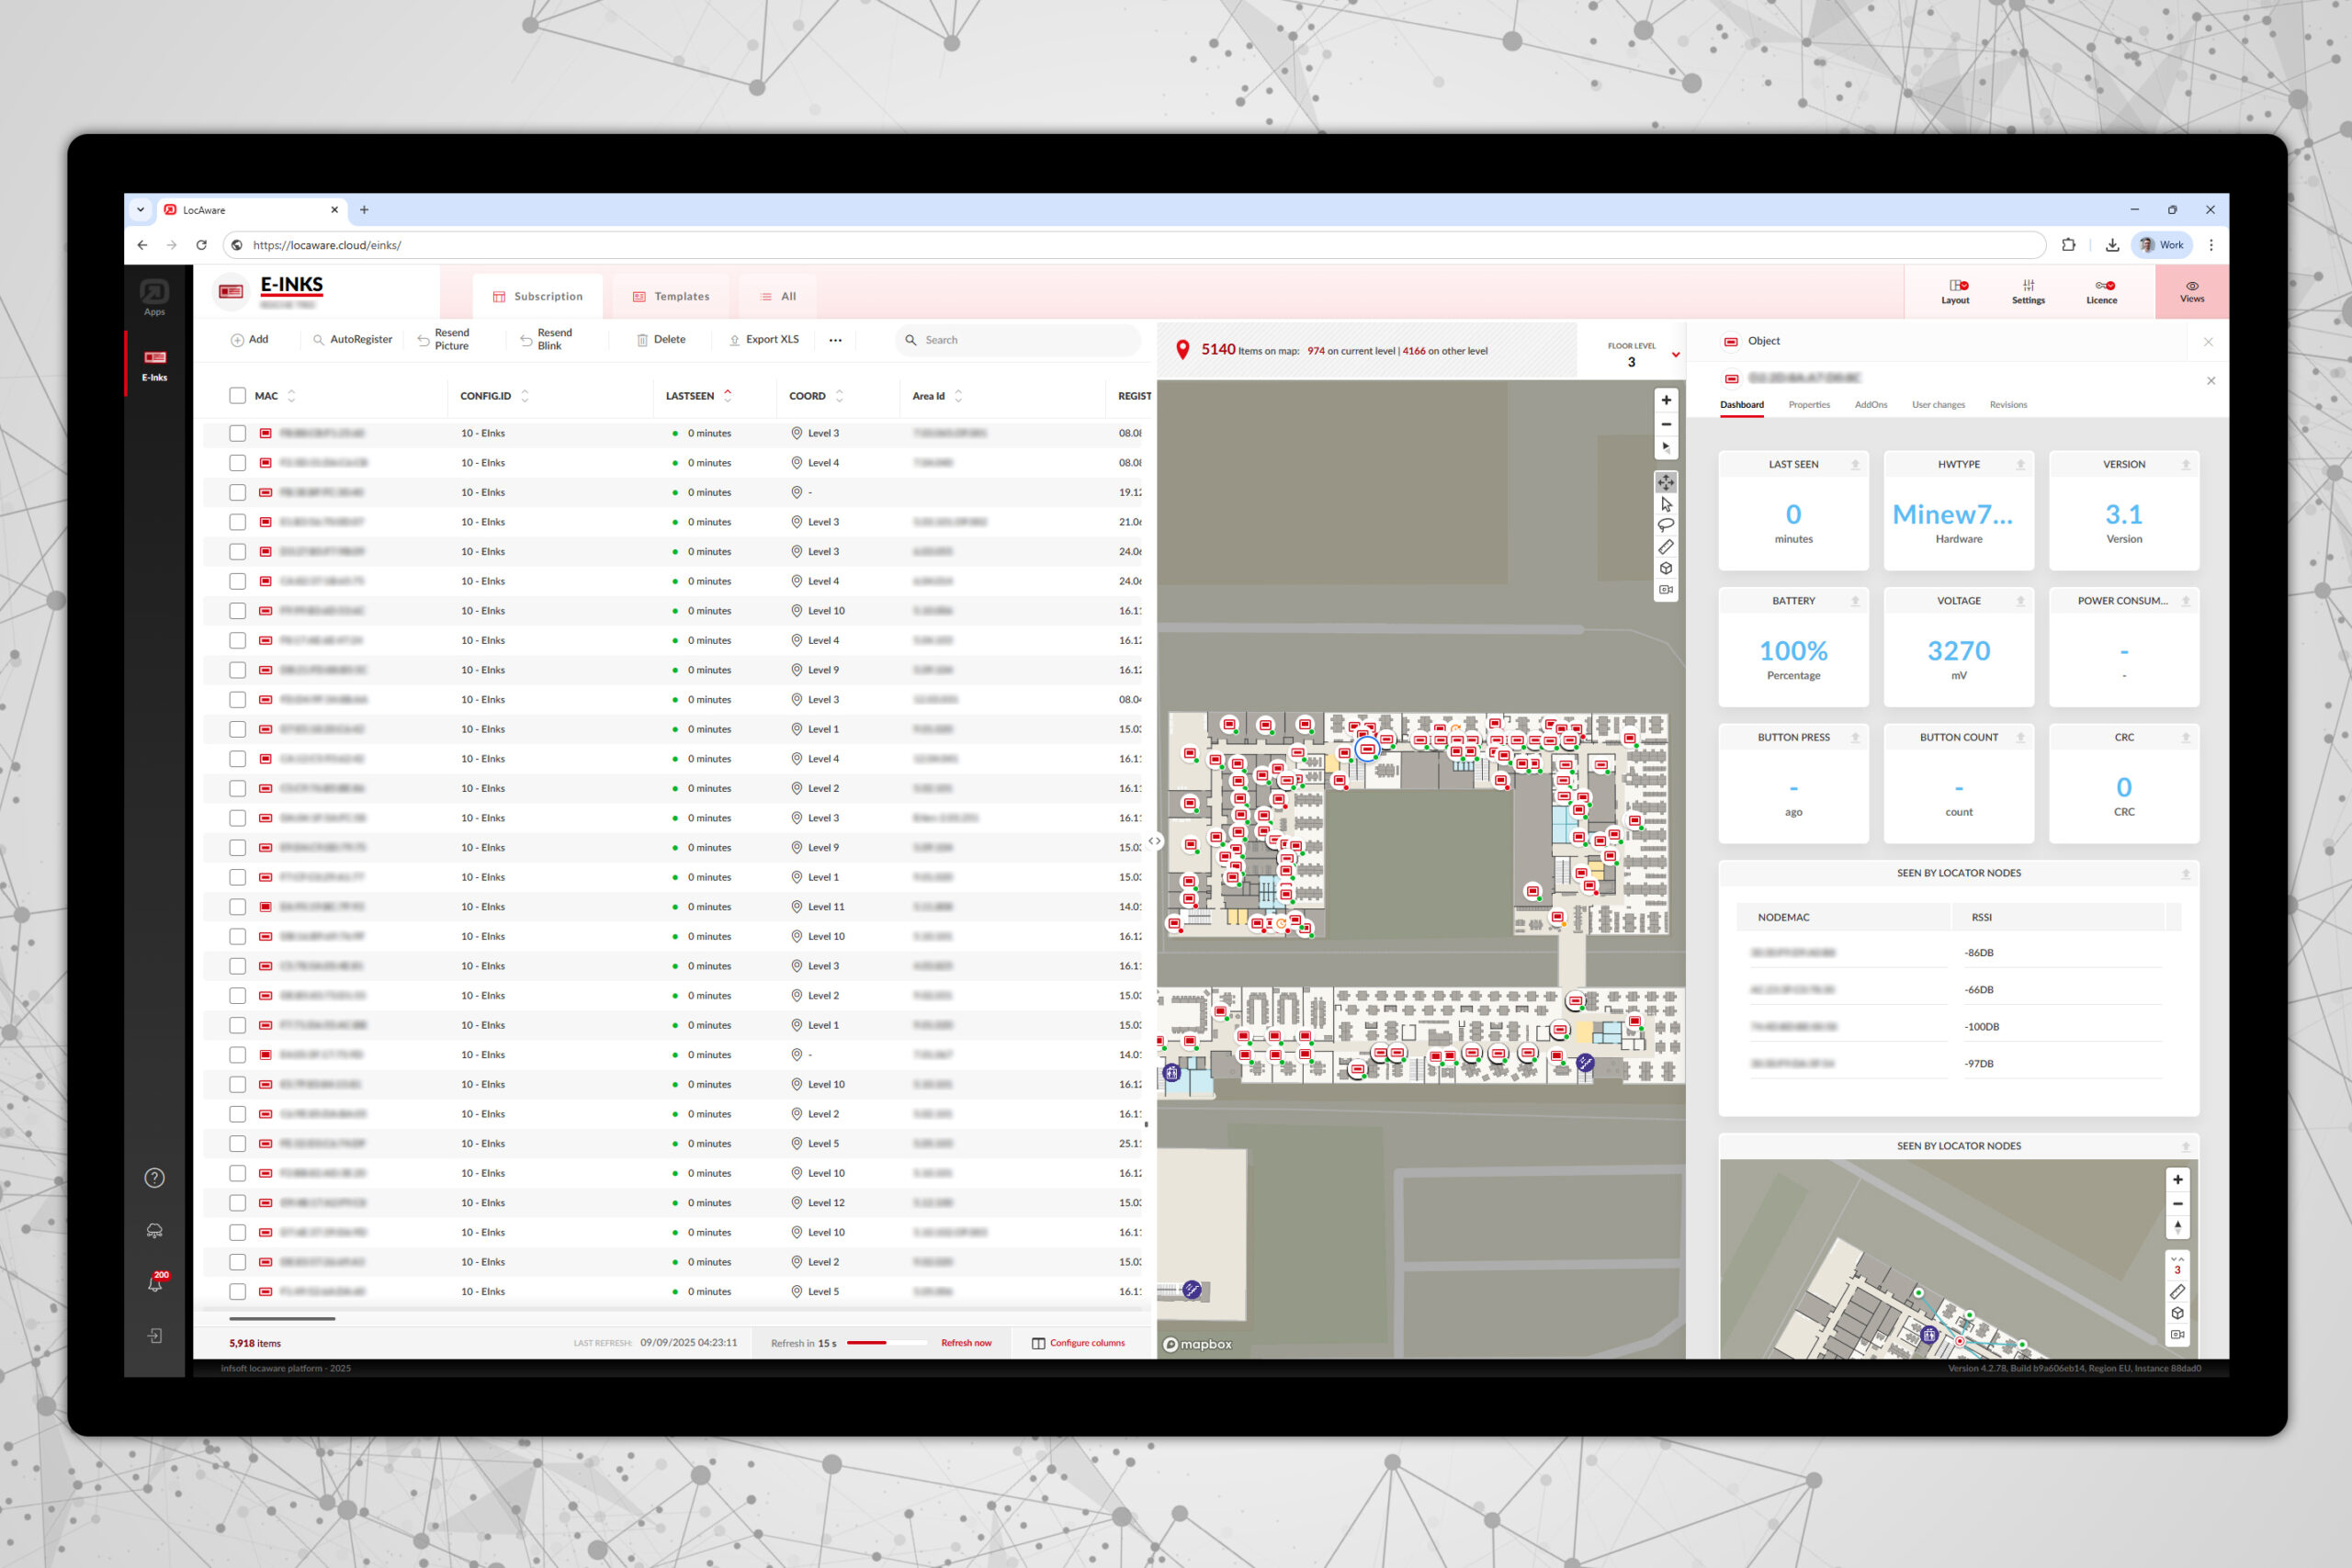This screenshot has height=1568, width=2352.
Task: Open the Apps launcher in sidebar
Action: pos(155,297)
